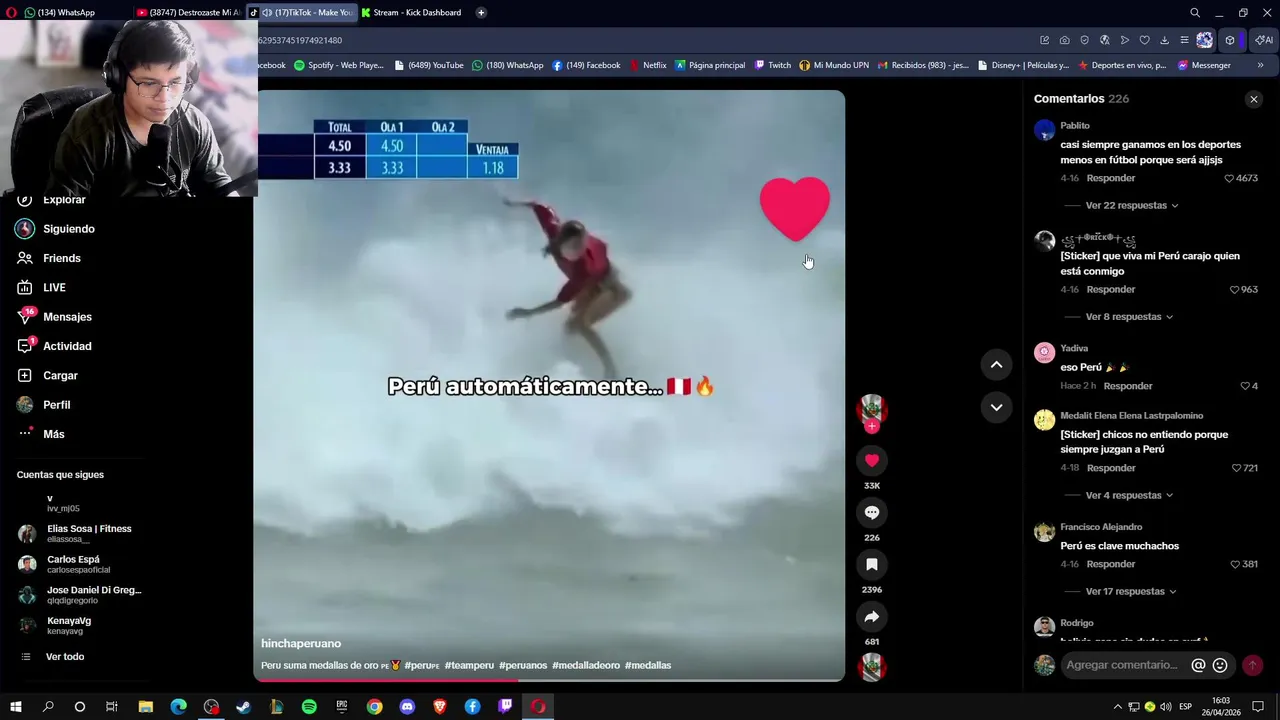Share the video using arrow icon
Screen dimensions: 1280x720
[872, 616]
